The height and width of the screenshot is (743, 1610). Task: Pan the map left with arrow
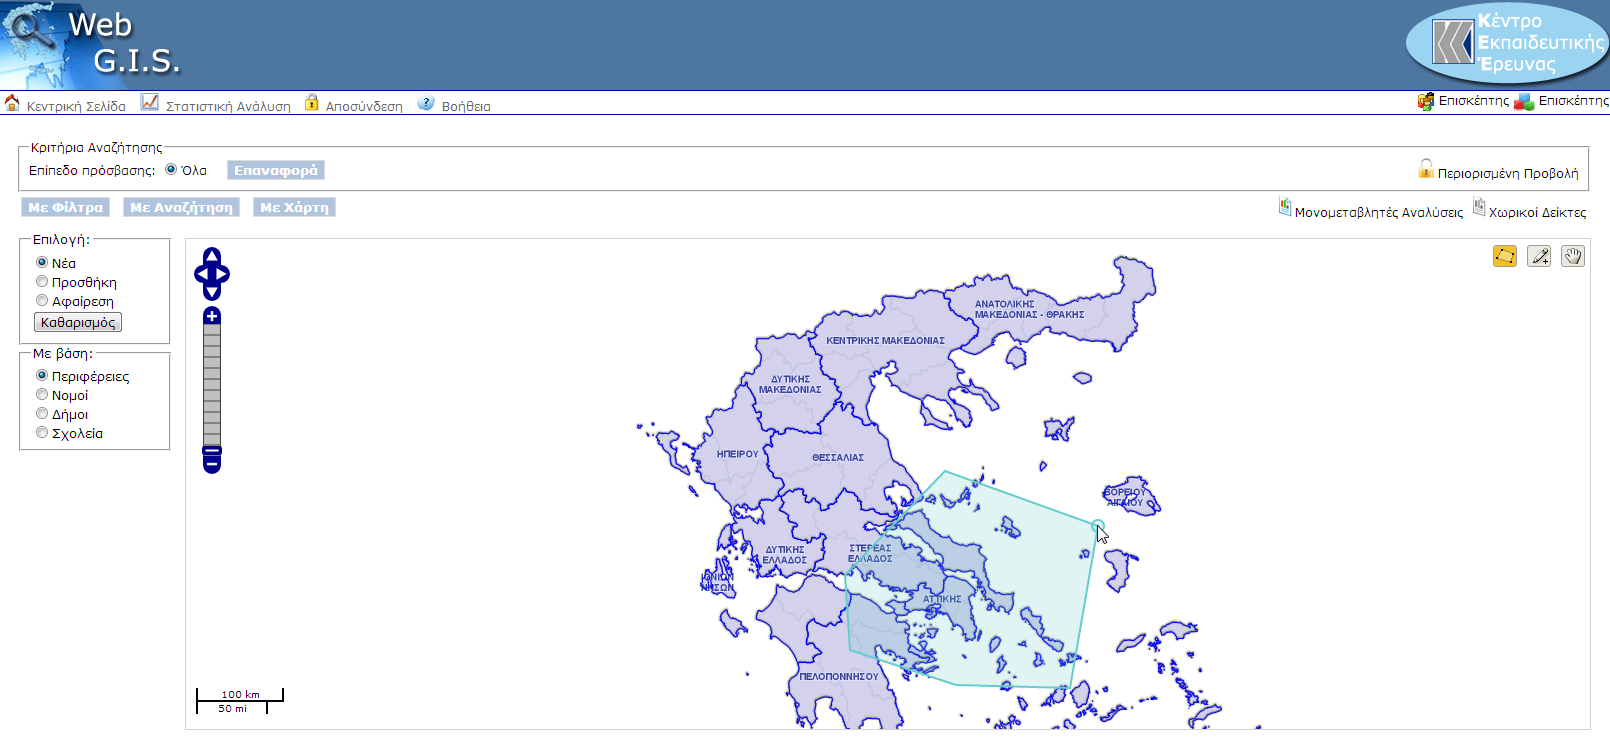tap(200, 274)
